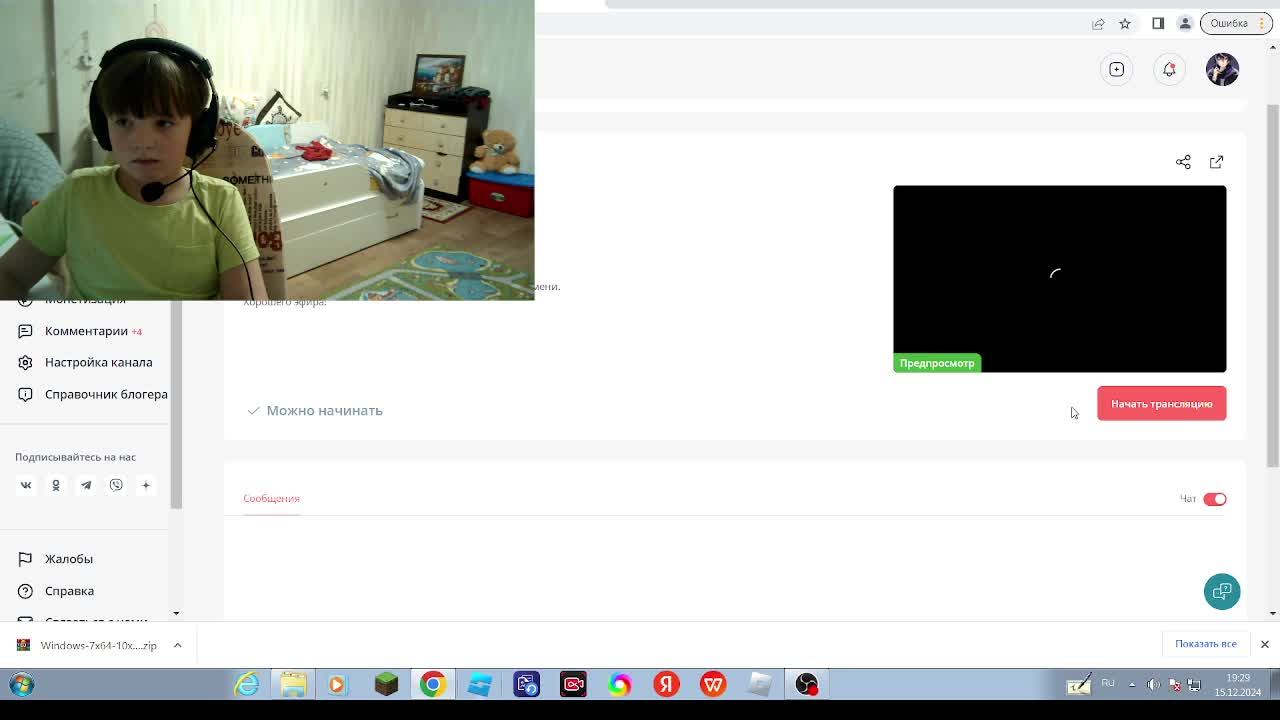Open Комментарии in the sidebar
The width and height of the screenshot is (1280, 720).
pyautogui.click(x=86, y=331)
